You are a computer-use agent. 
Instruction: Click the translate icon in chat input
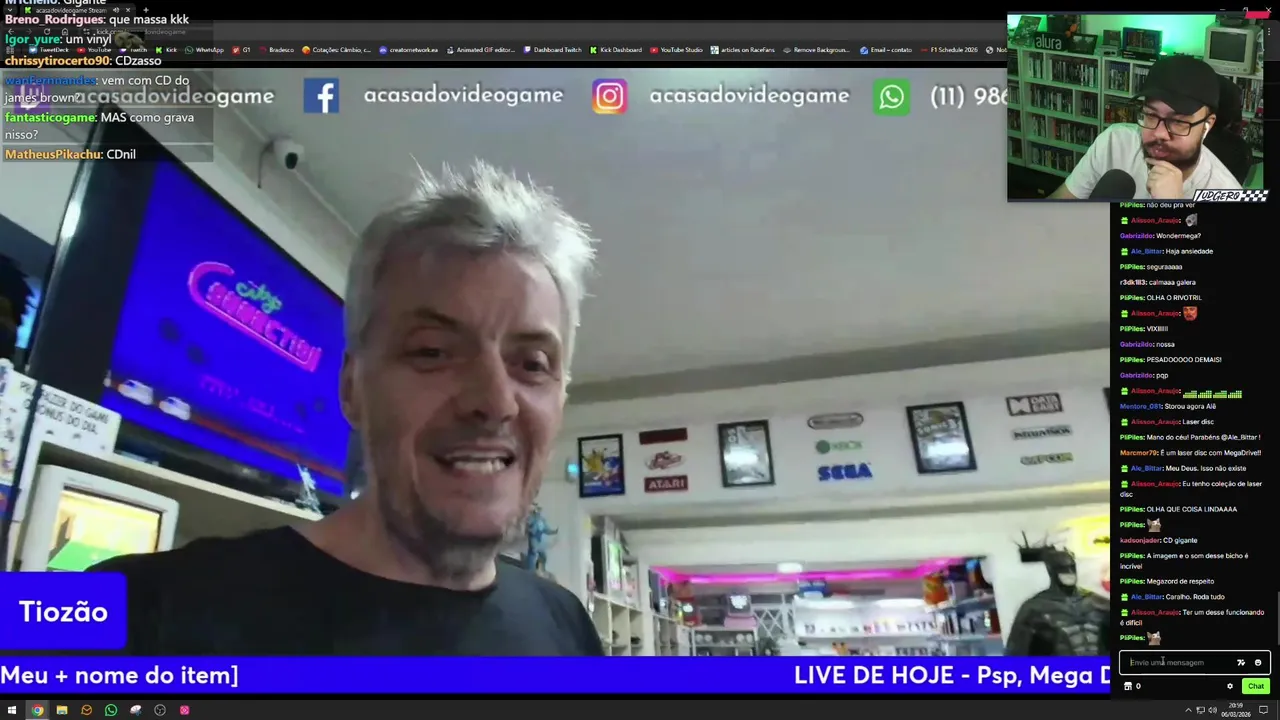1241,662
